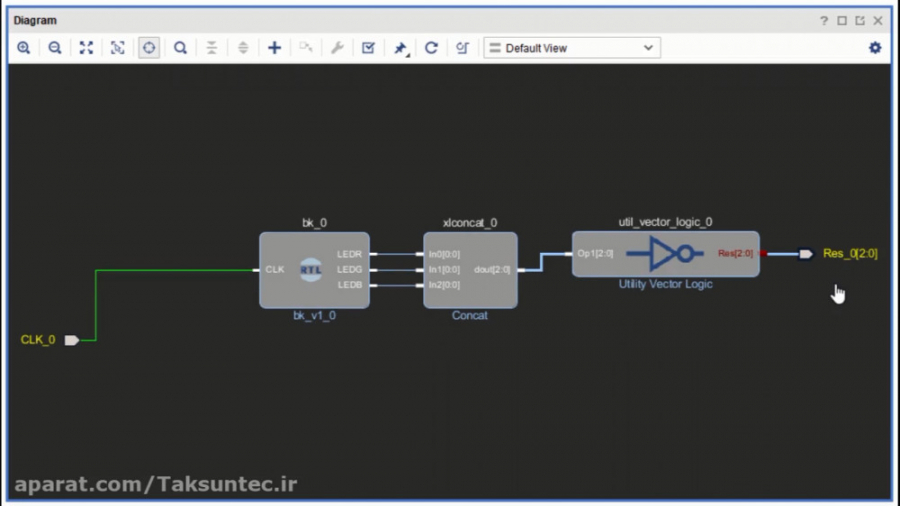Float the Diagram panel window
900x506 pixels.
860,21
